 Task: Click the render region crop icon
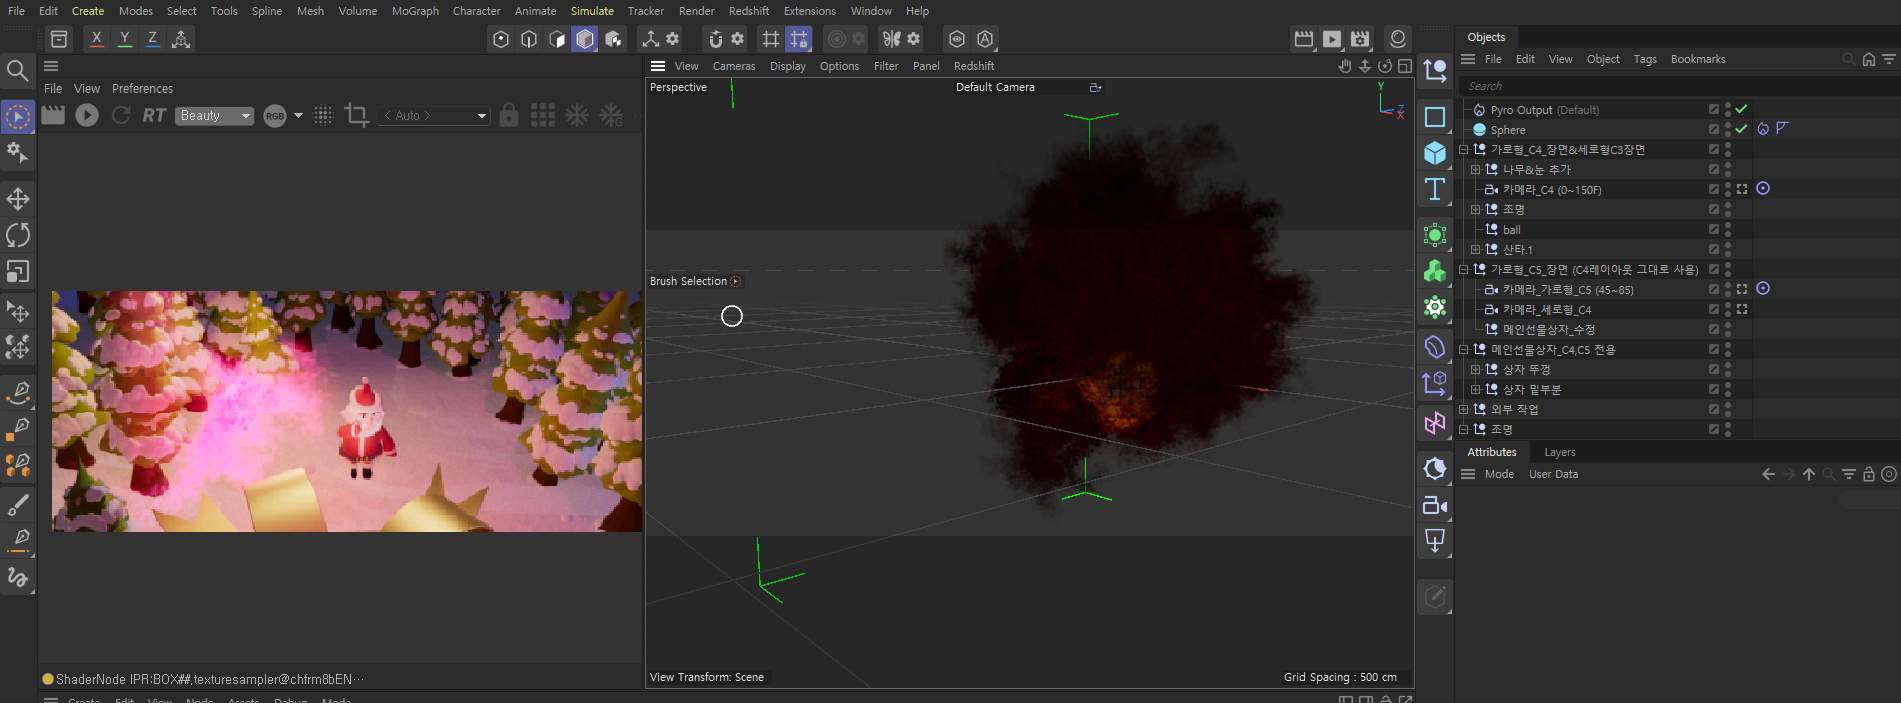(356, 115)
